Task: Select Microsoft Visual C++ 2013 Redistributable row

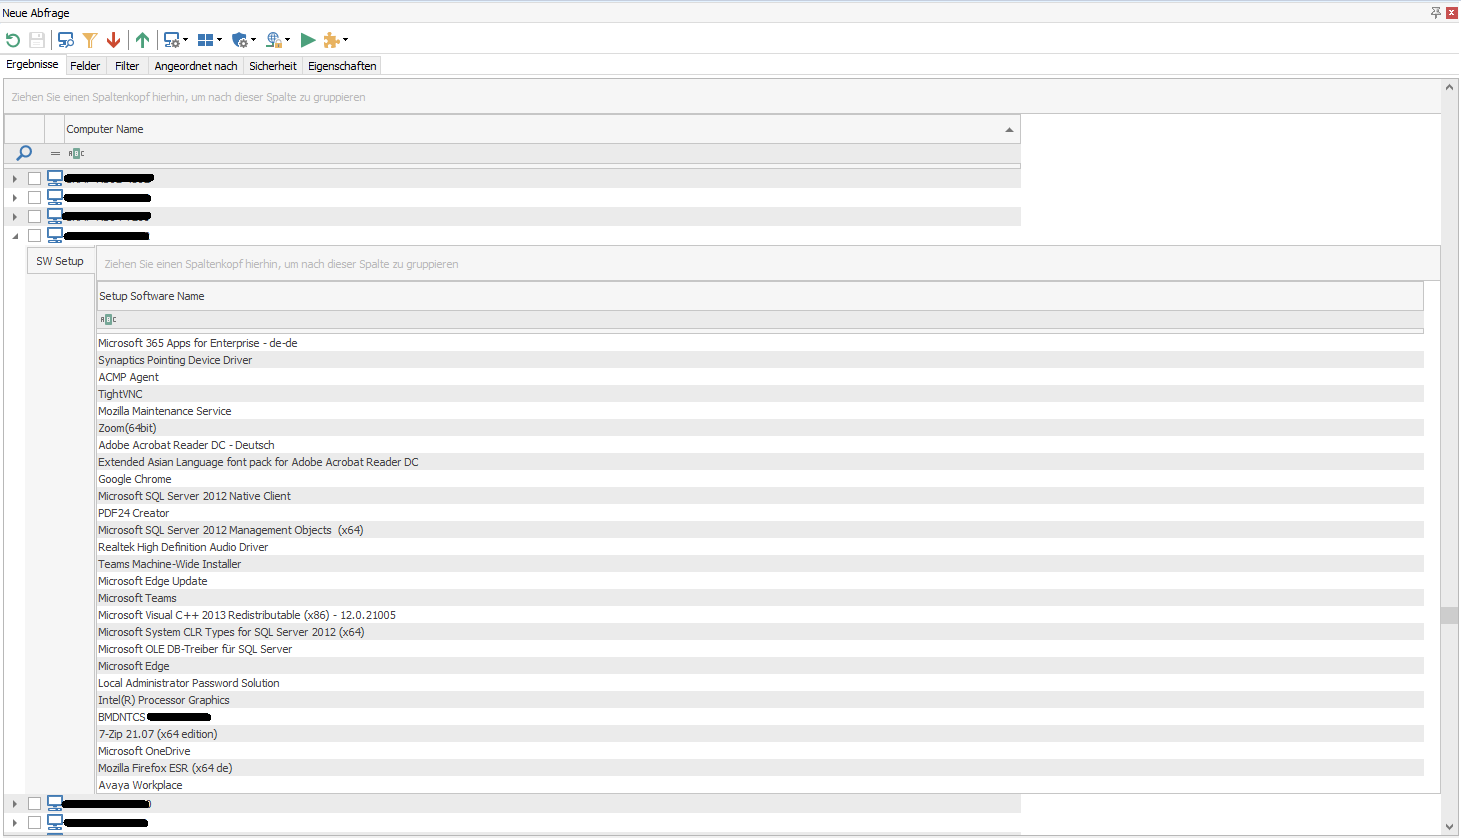Action: [x=760, y=615]
